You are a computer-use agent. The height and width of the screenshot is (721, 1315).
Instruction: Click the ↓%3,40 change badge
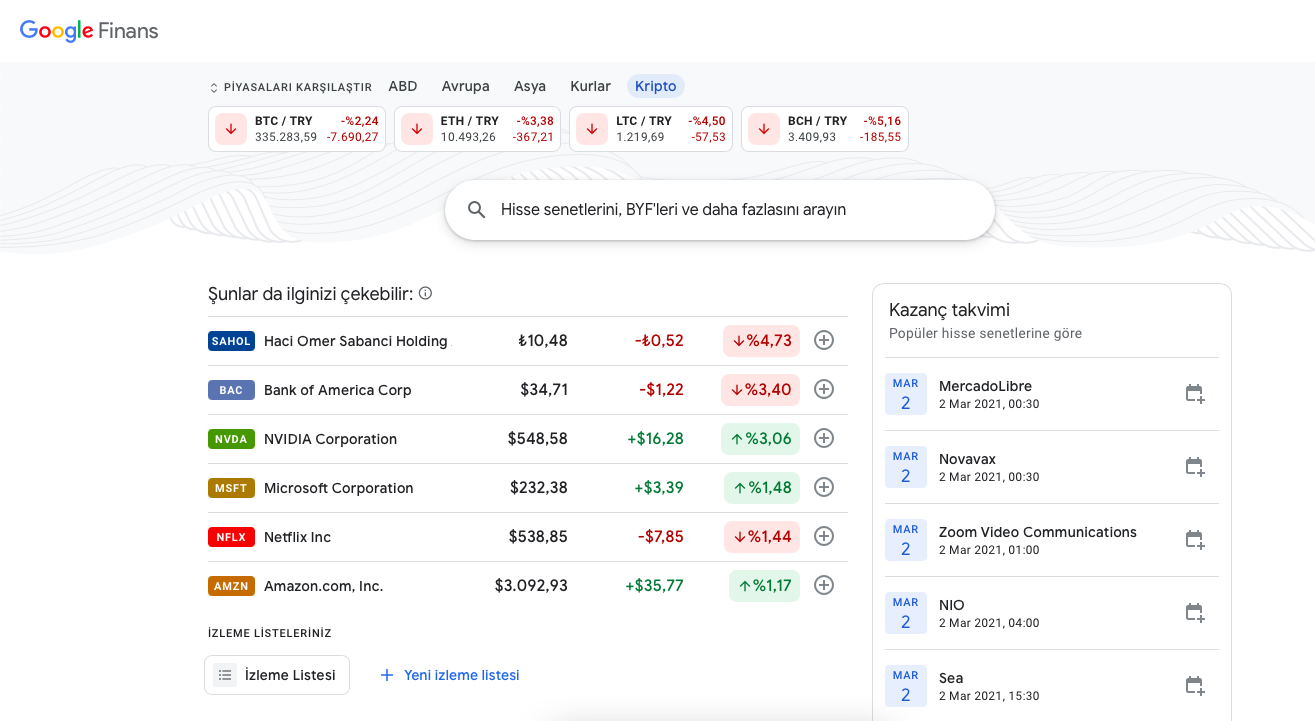tap(761, 389)
